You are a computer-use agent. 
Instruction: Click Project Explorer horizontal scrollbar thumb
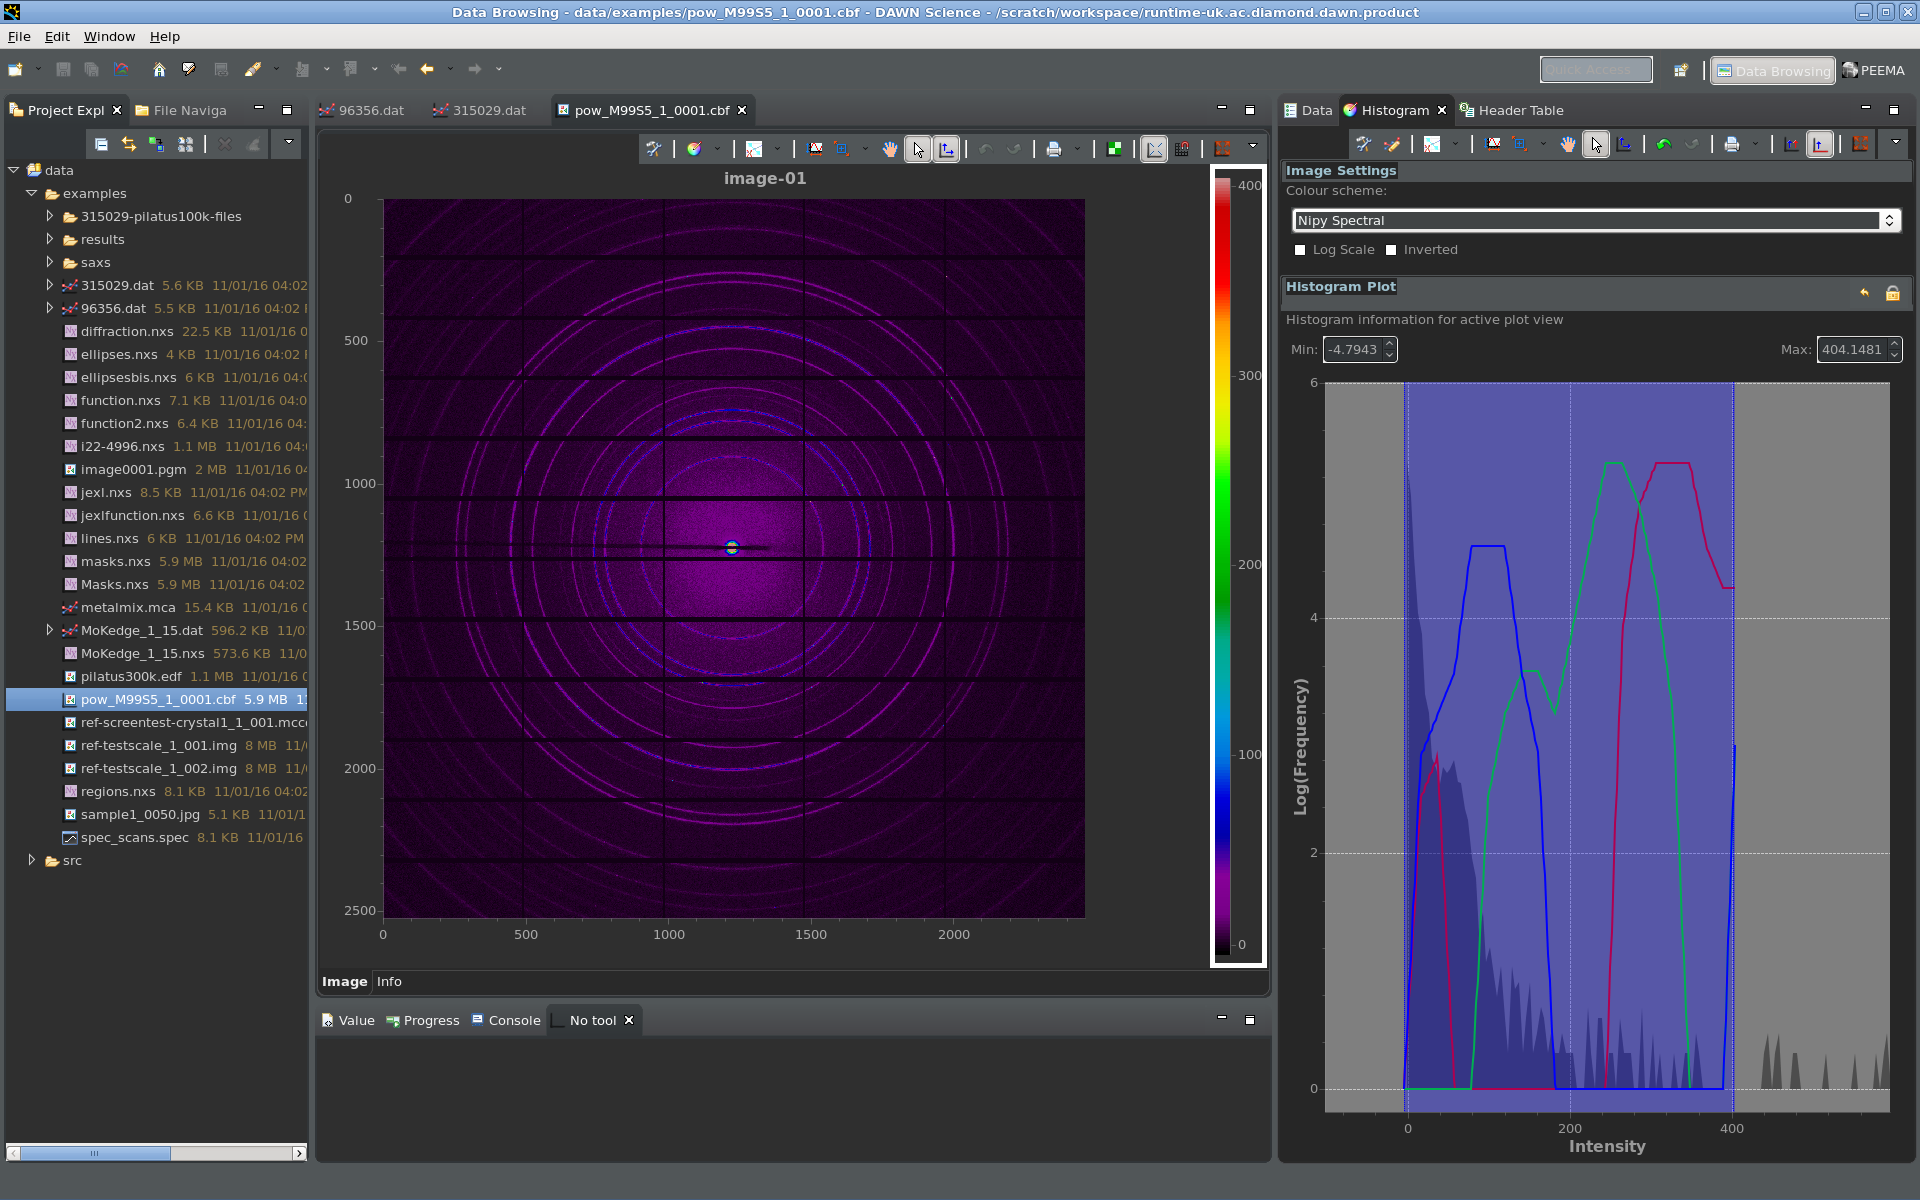[95, 1153]
